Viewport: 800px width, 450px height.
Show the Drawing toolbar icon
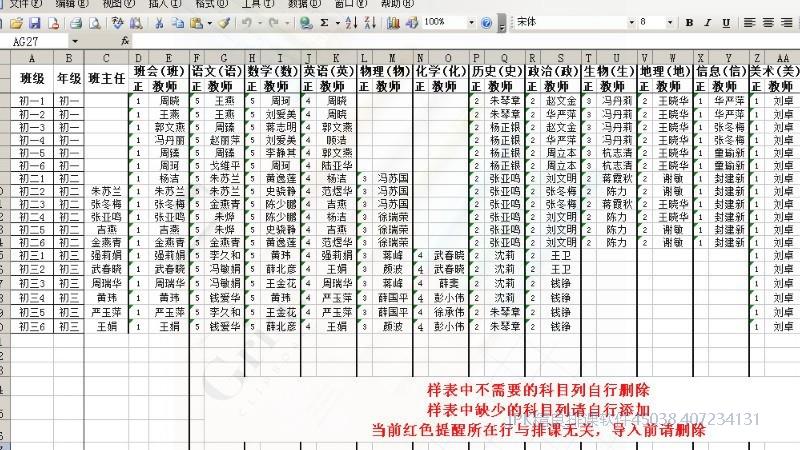pos(412,23)
